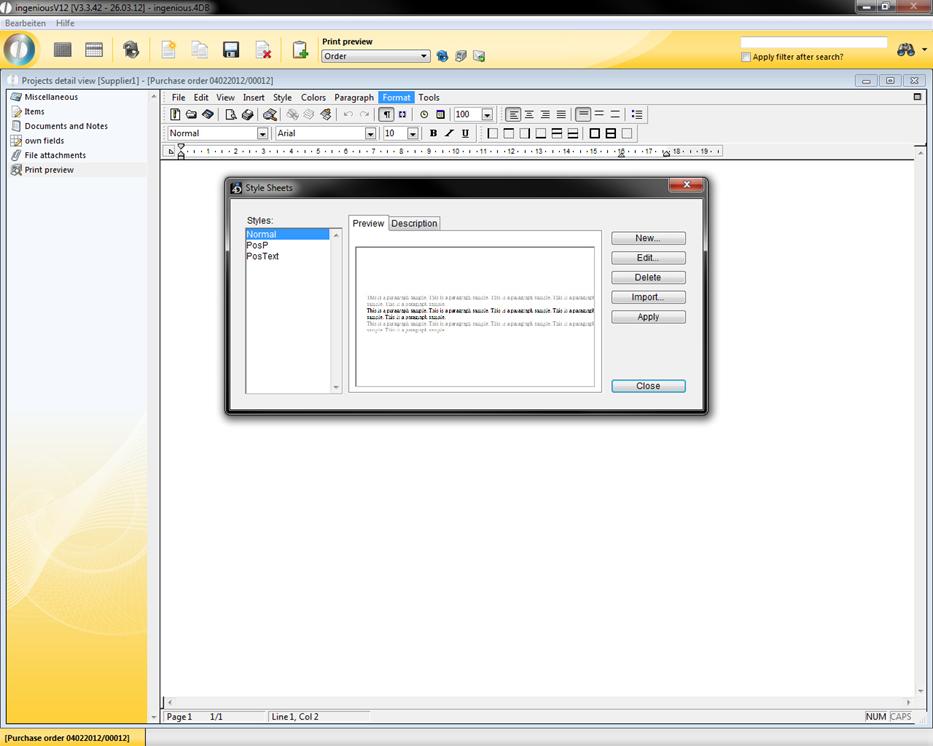Open the Paragraph menu
Viewport: 933px width, 746px height.
tap(354, 98)
